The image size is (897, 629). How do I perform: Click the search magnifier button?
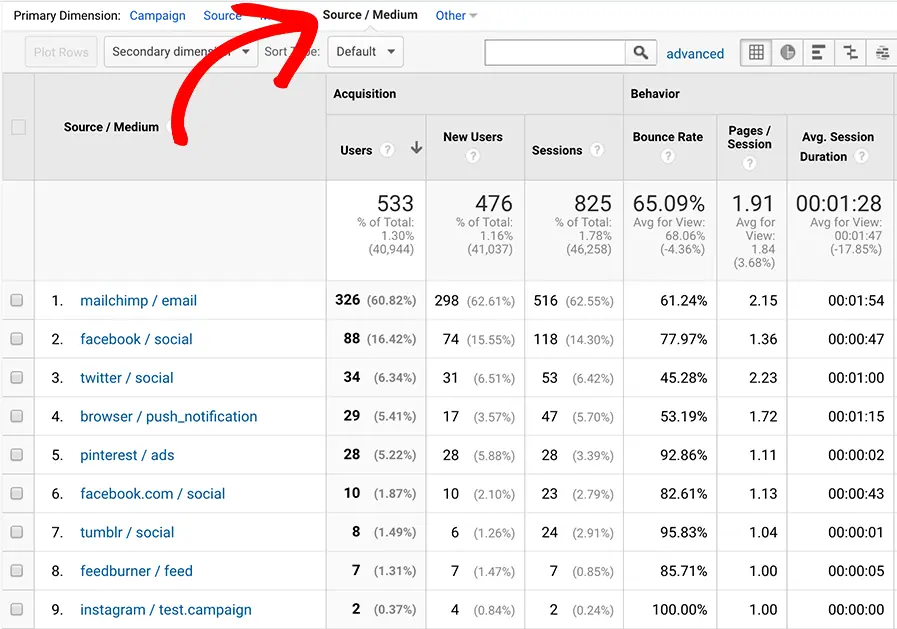pos(641,53)
